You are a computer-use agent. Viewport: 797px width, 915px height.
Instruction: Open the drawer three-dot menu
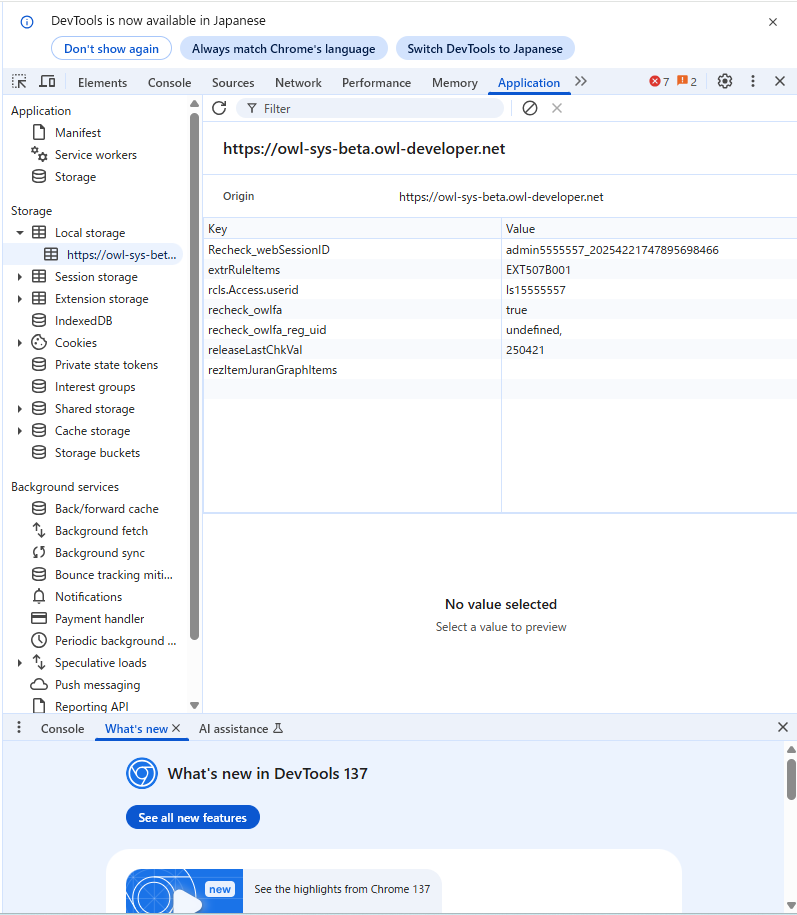[19, 727]
